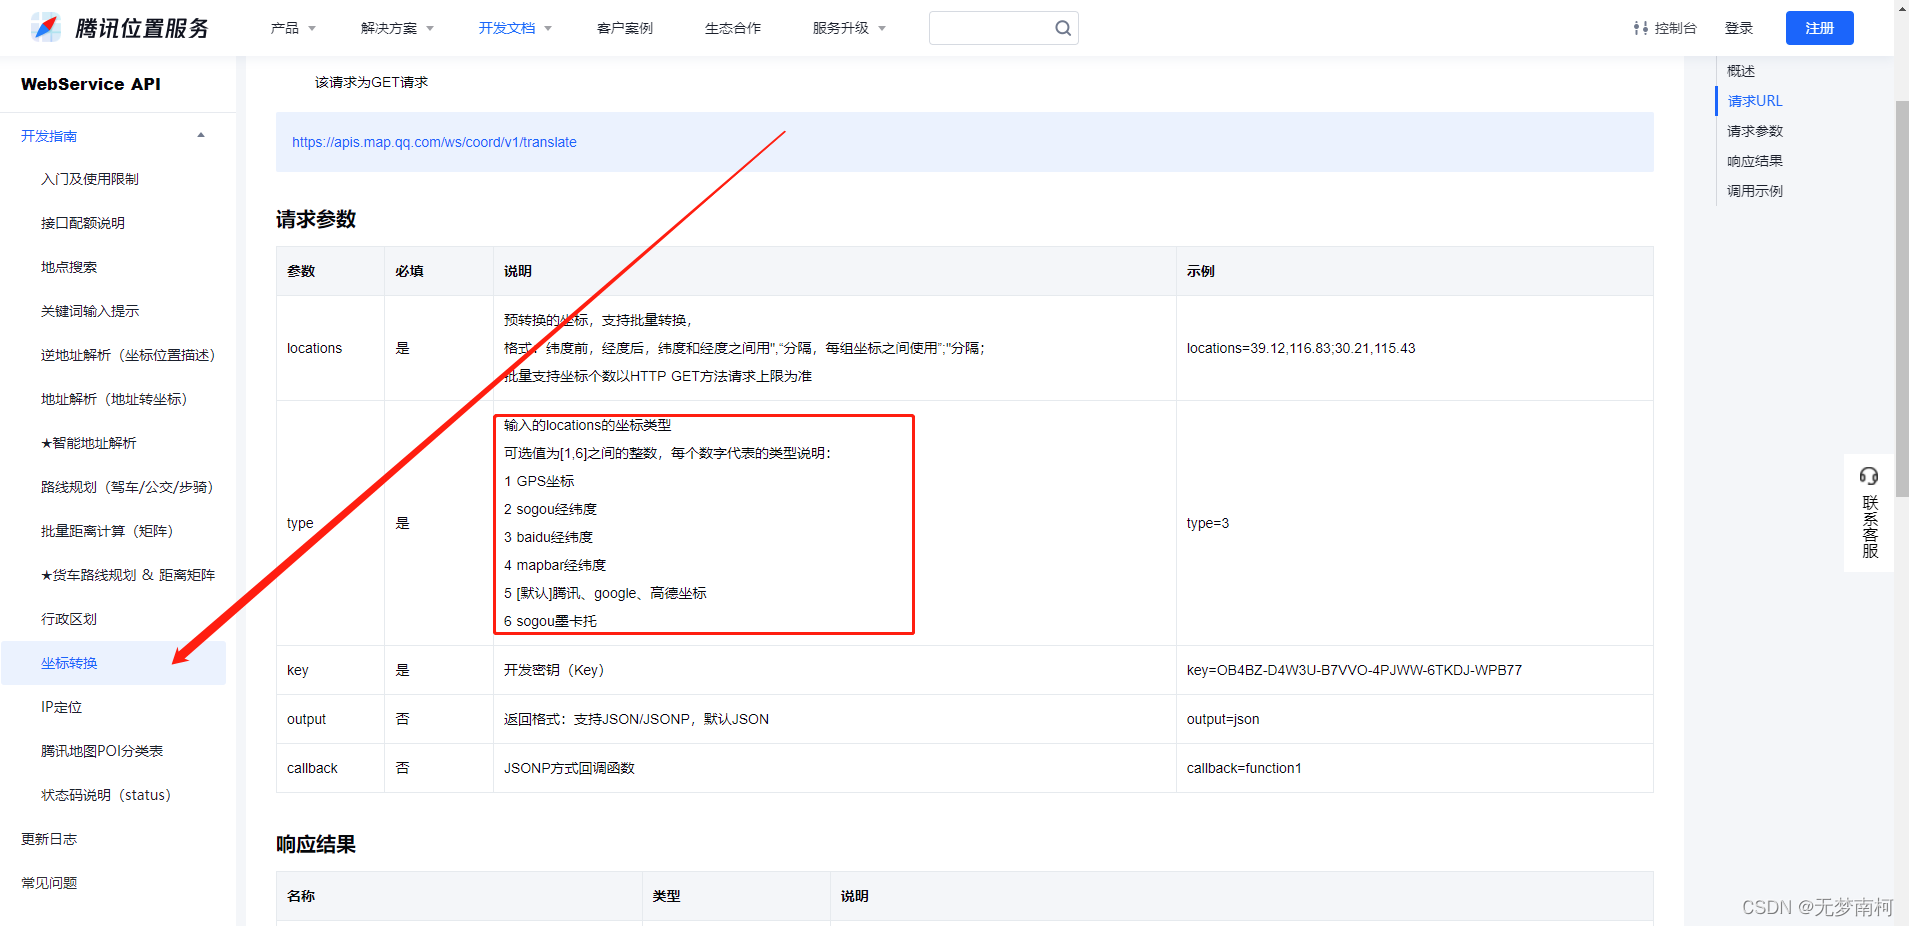The image size is (1909, 926).
Task: Click the search magnifier icon
Action: [1063, 28]
